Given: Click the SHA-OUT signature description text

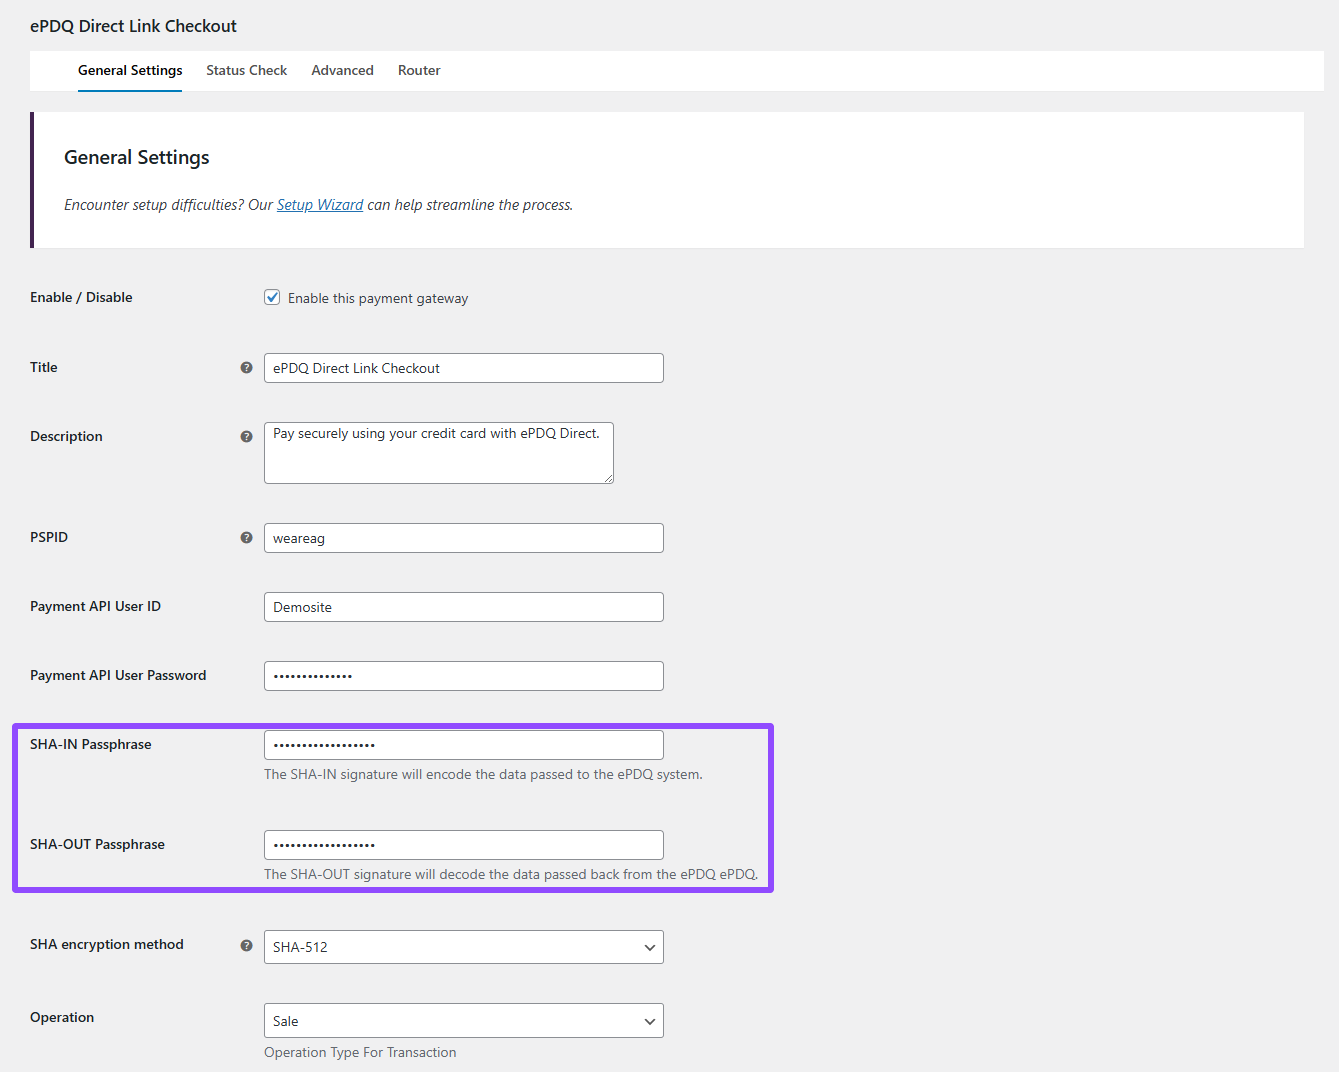Looking at the screenshot, I should pyautogui.click(x=511, y=875).
